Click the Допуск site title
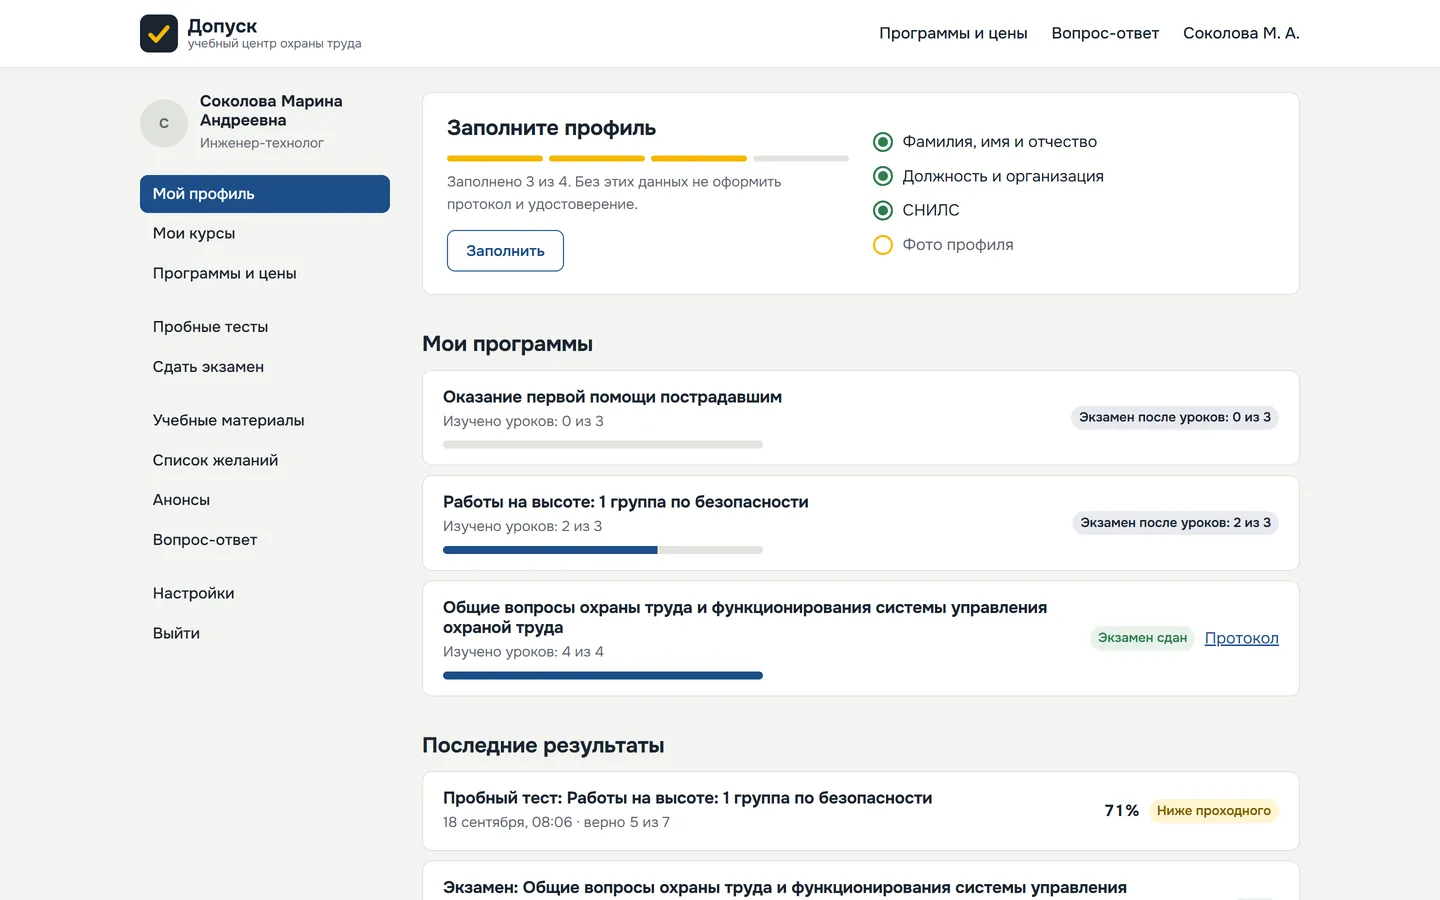This screenshot has height=900, width=1440. pos(222,26)
